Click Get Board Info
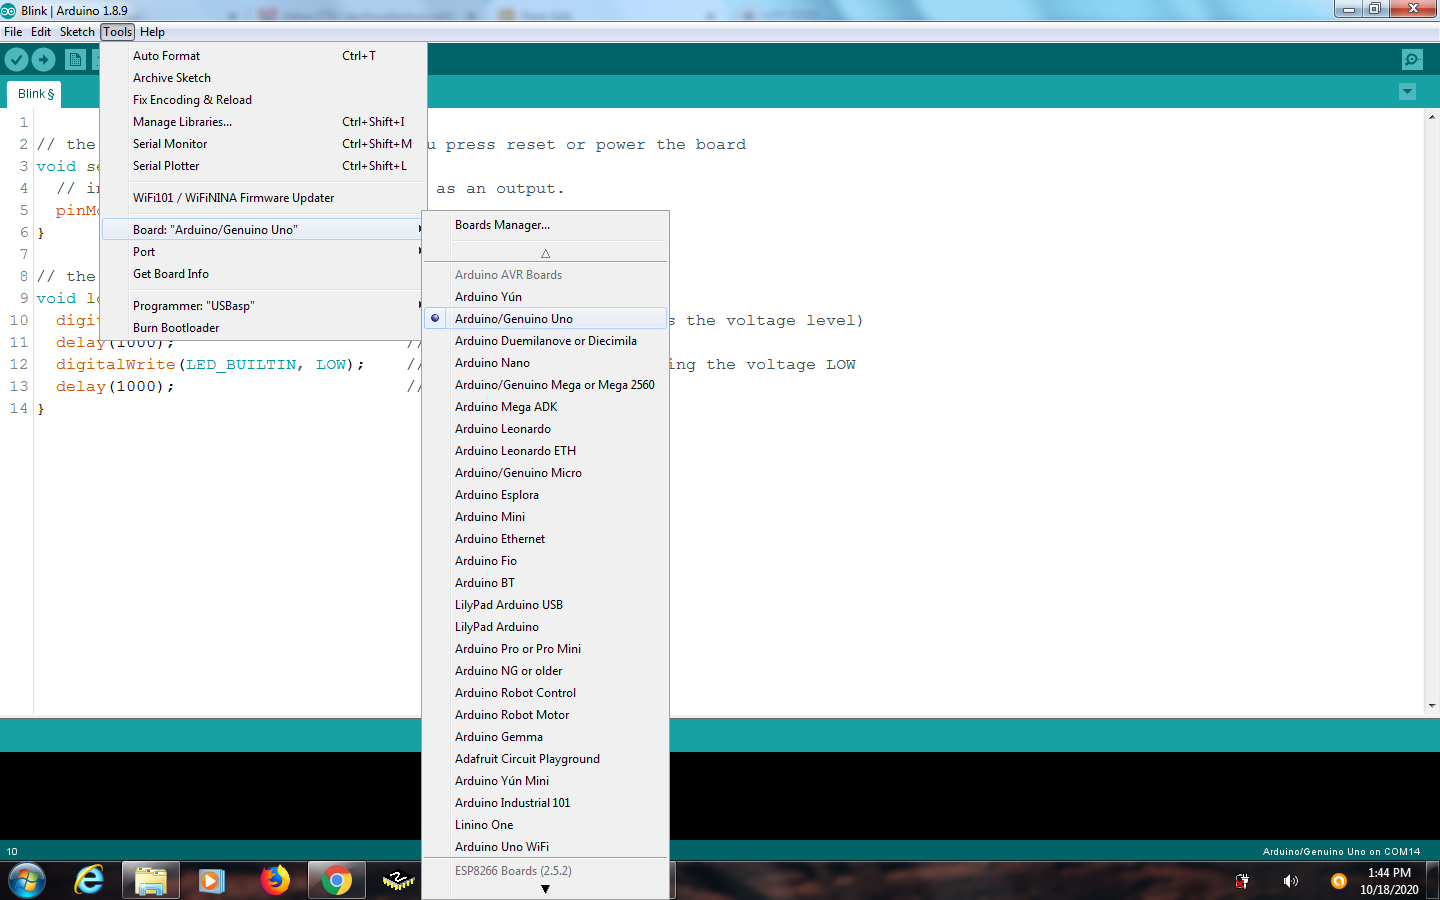Image resolution: width=1440 pixels, height=900 pixels. (x=264, y=274)
